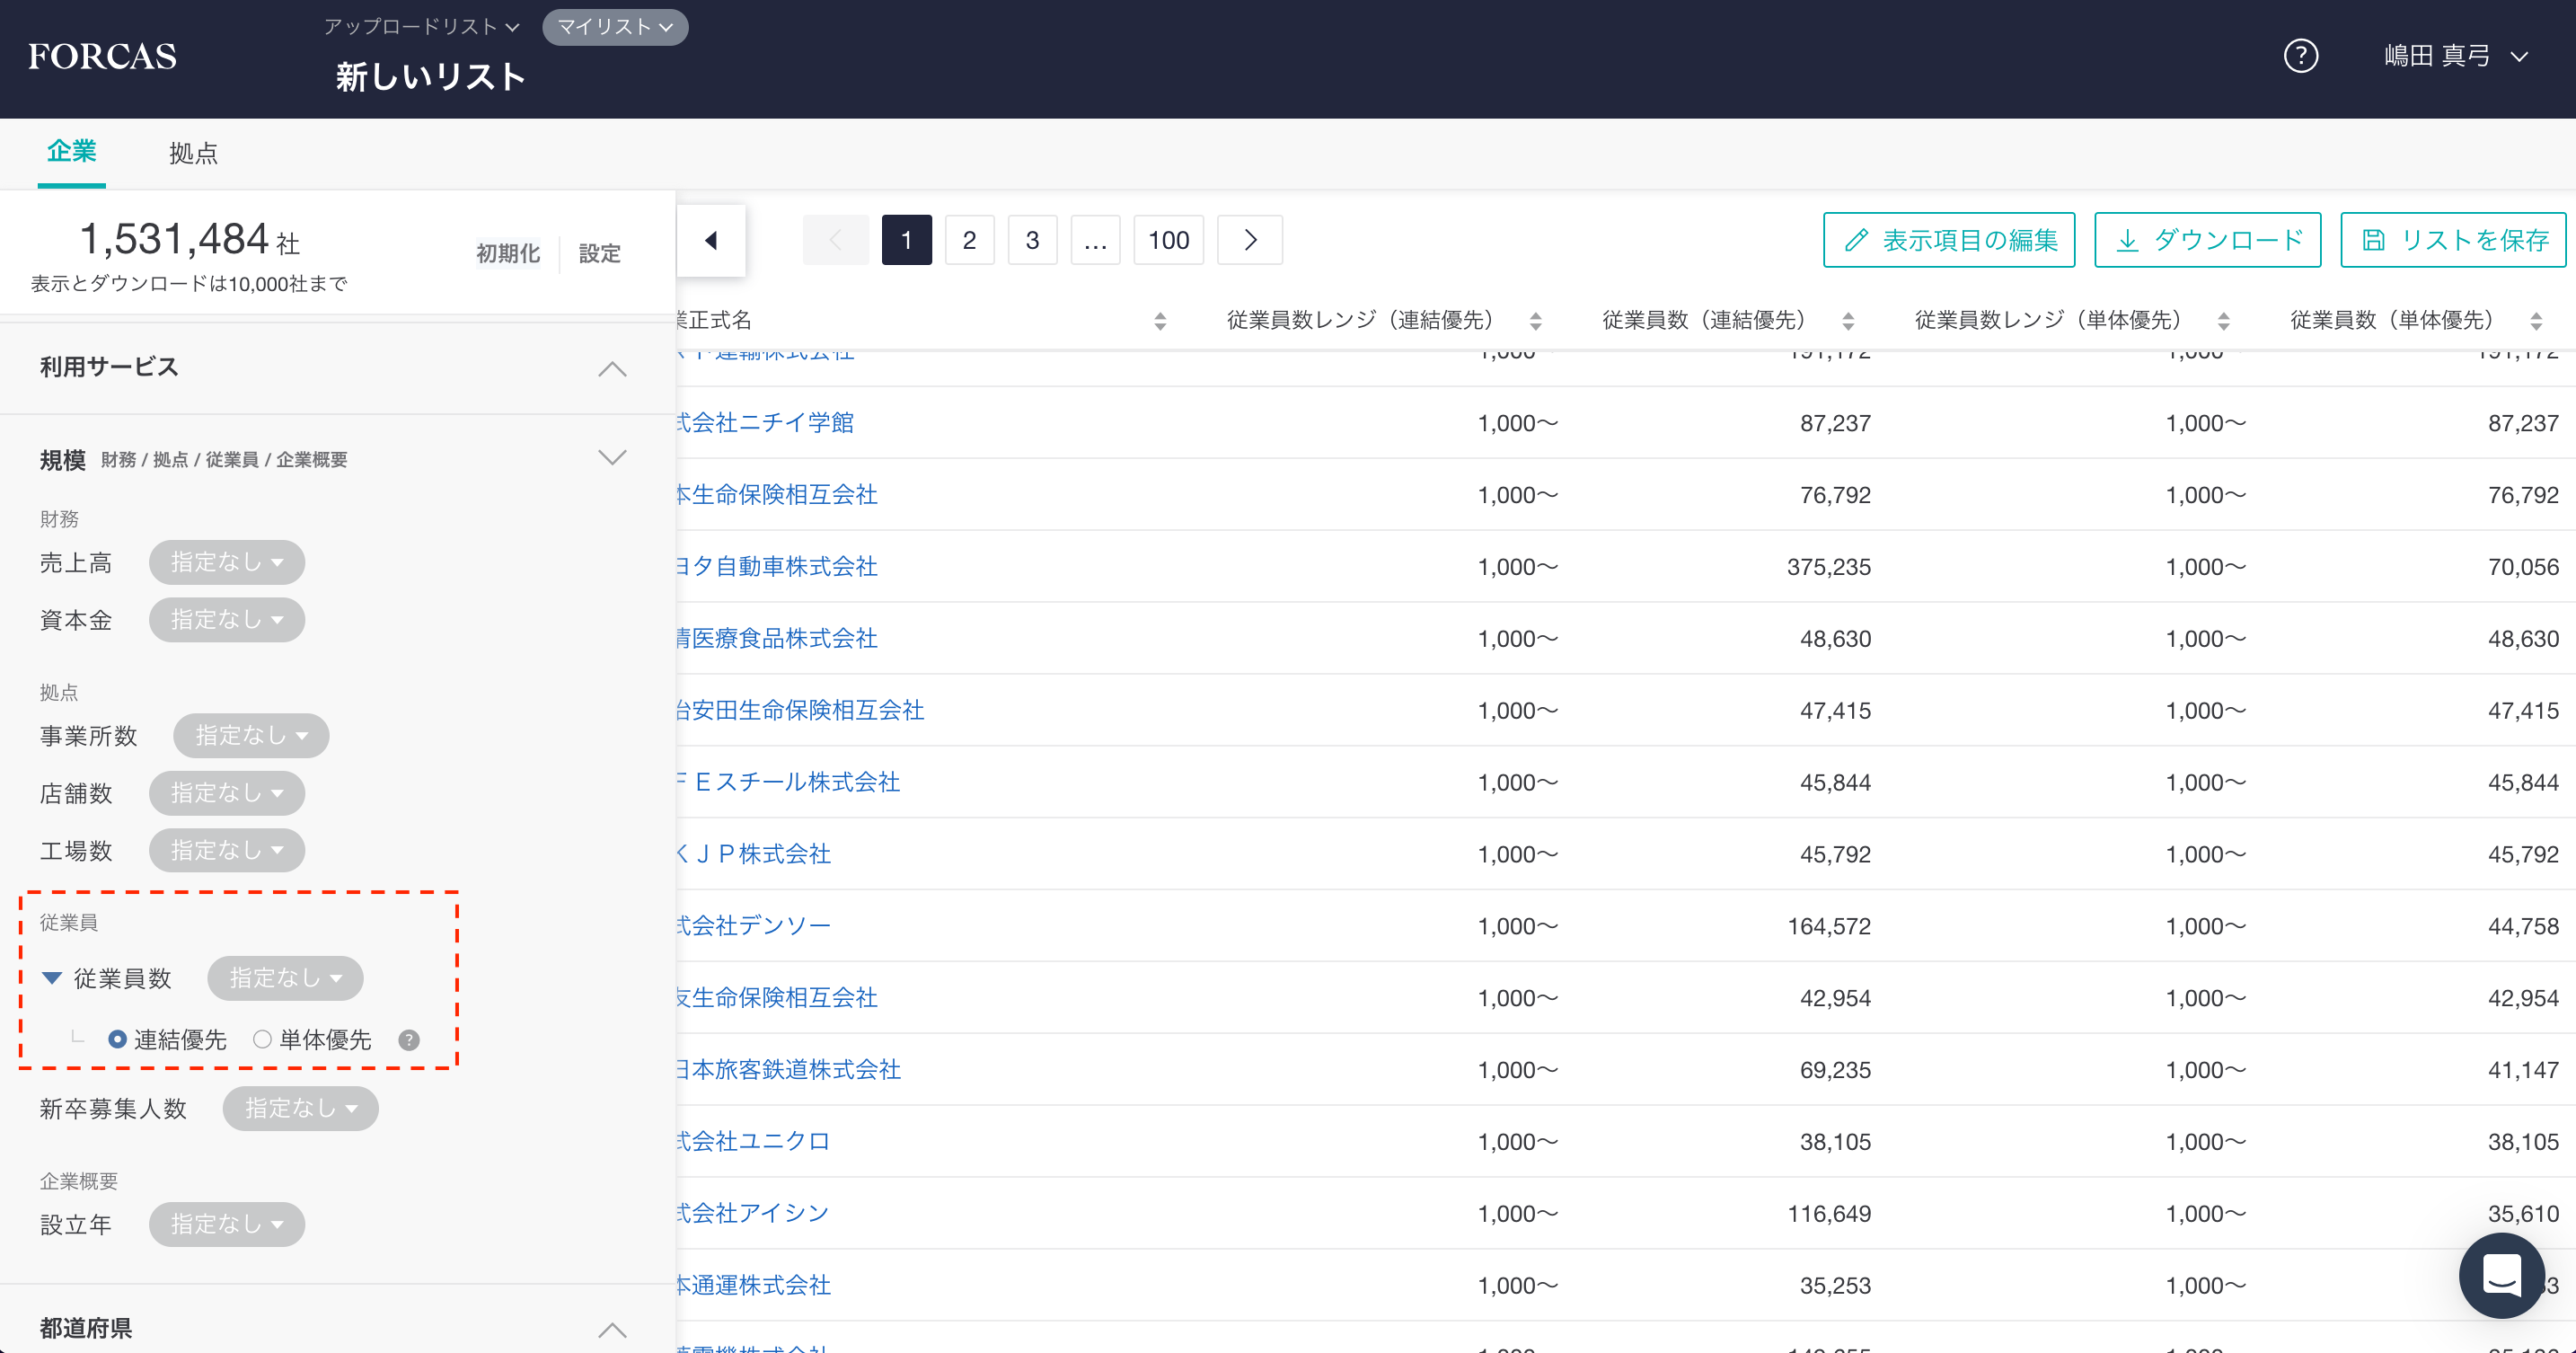Open the chat support bubble icon
Screen dimensions: 2576x1353
(2501, 1275)
